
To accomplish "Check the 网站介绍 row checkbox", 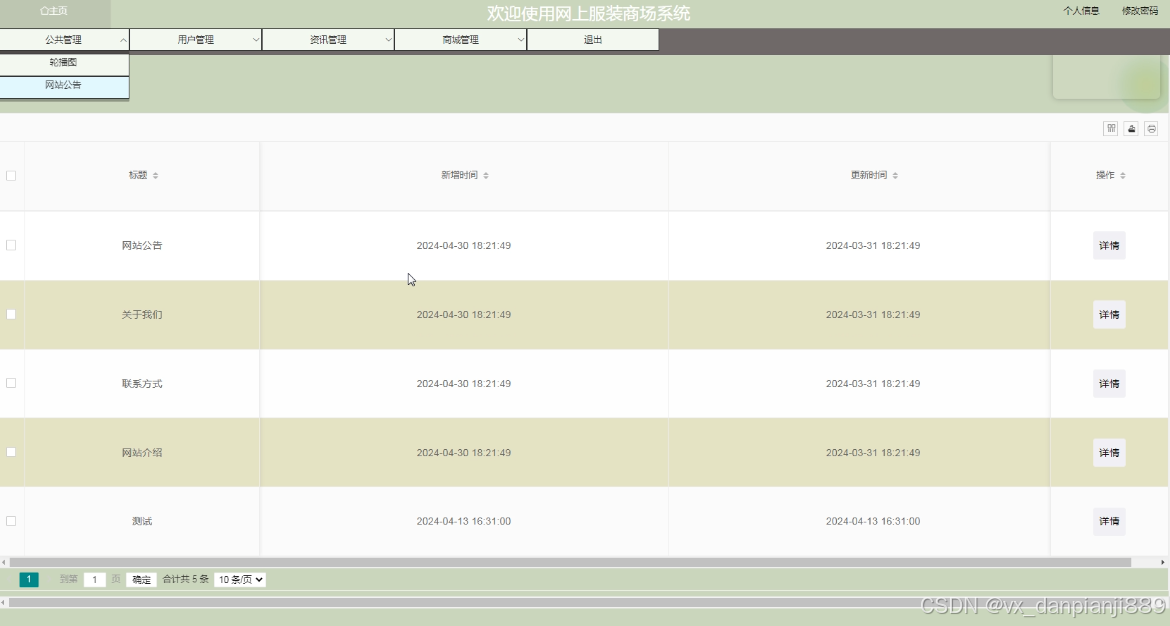I will click(11, 452).
